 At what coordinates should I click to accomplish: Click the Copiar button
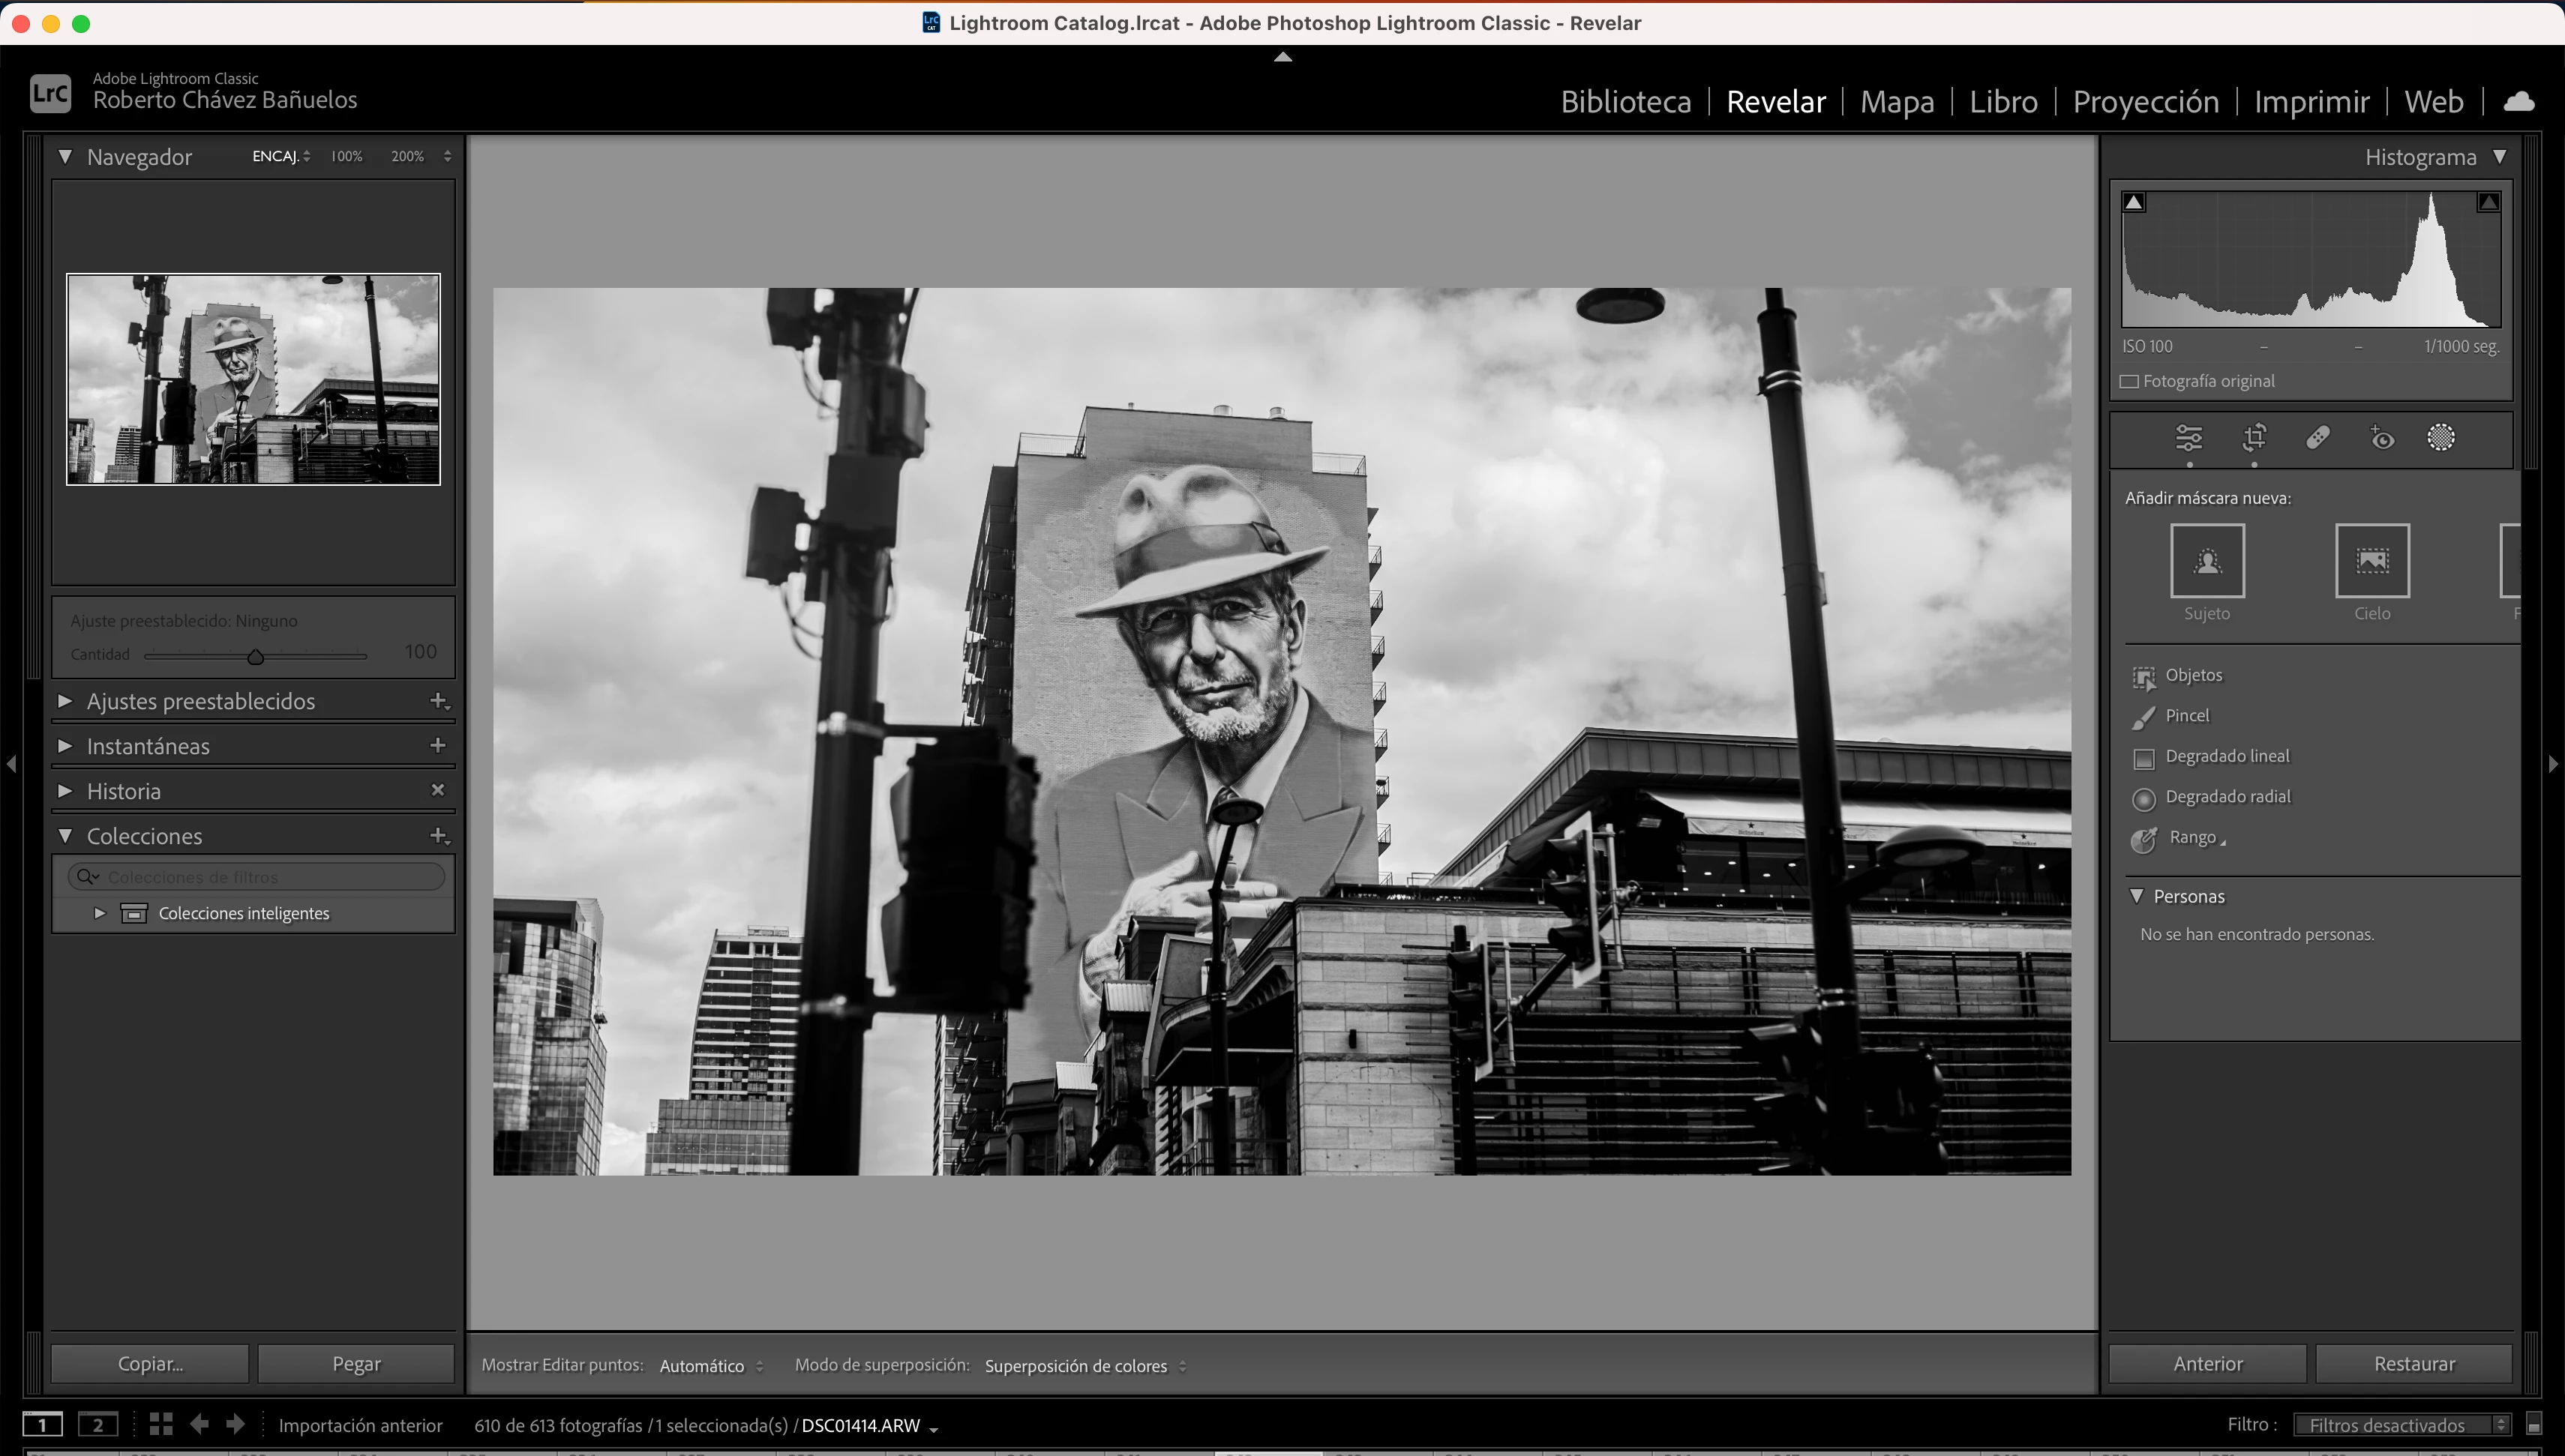[x=150, y=1364]
